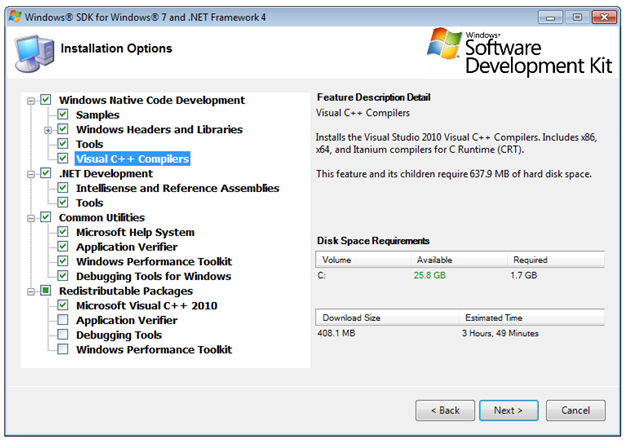
Task: Uncheck the Visual C++ Compilers checkbox
Action: (x=62, y=158)
